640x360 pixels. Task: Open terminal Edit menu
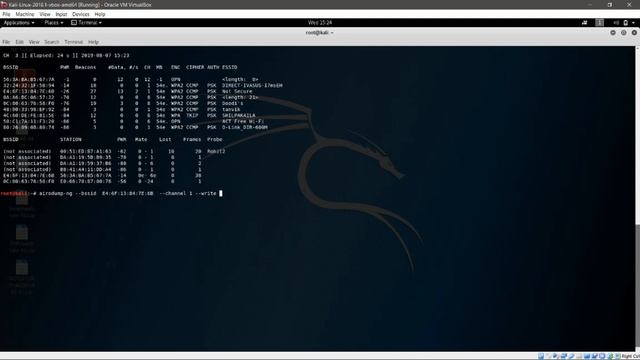pyautogui.click(x=19, y=42)
